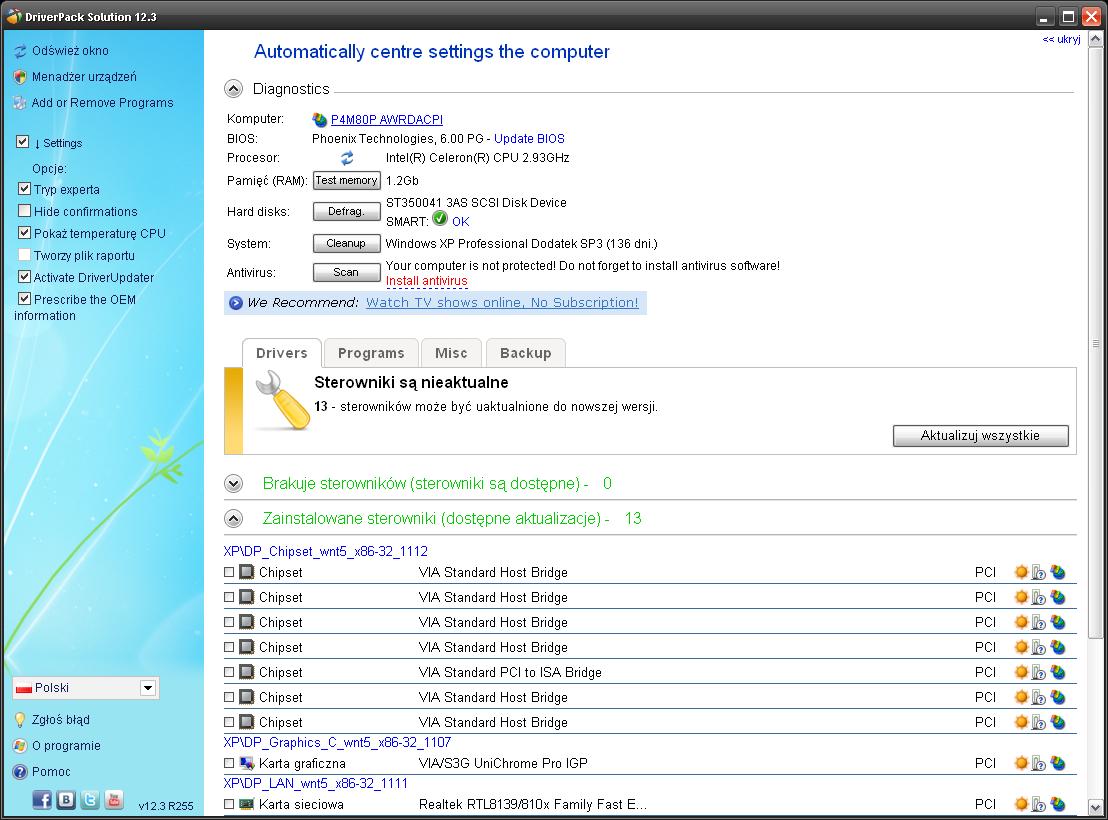Screen dimensions: 1108x820
Task: Click the info document icon on UniChrome Pro IGP row
Action: coord(1039,764)
